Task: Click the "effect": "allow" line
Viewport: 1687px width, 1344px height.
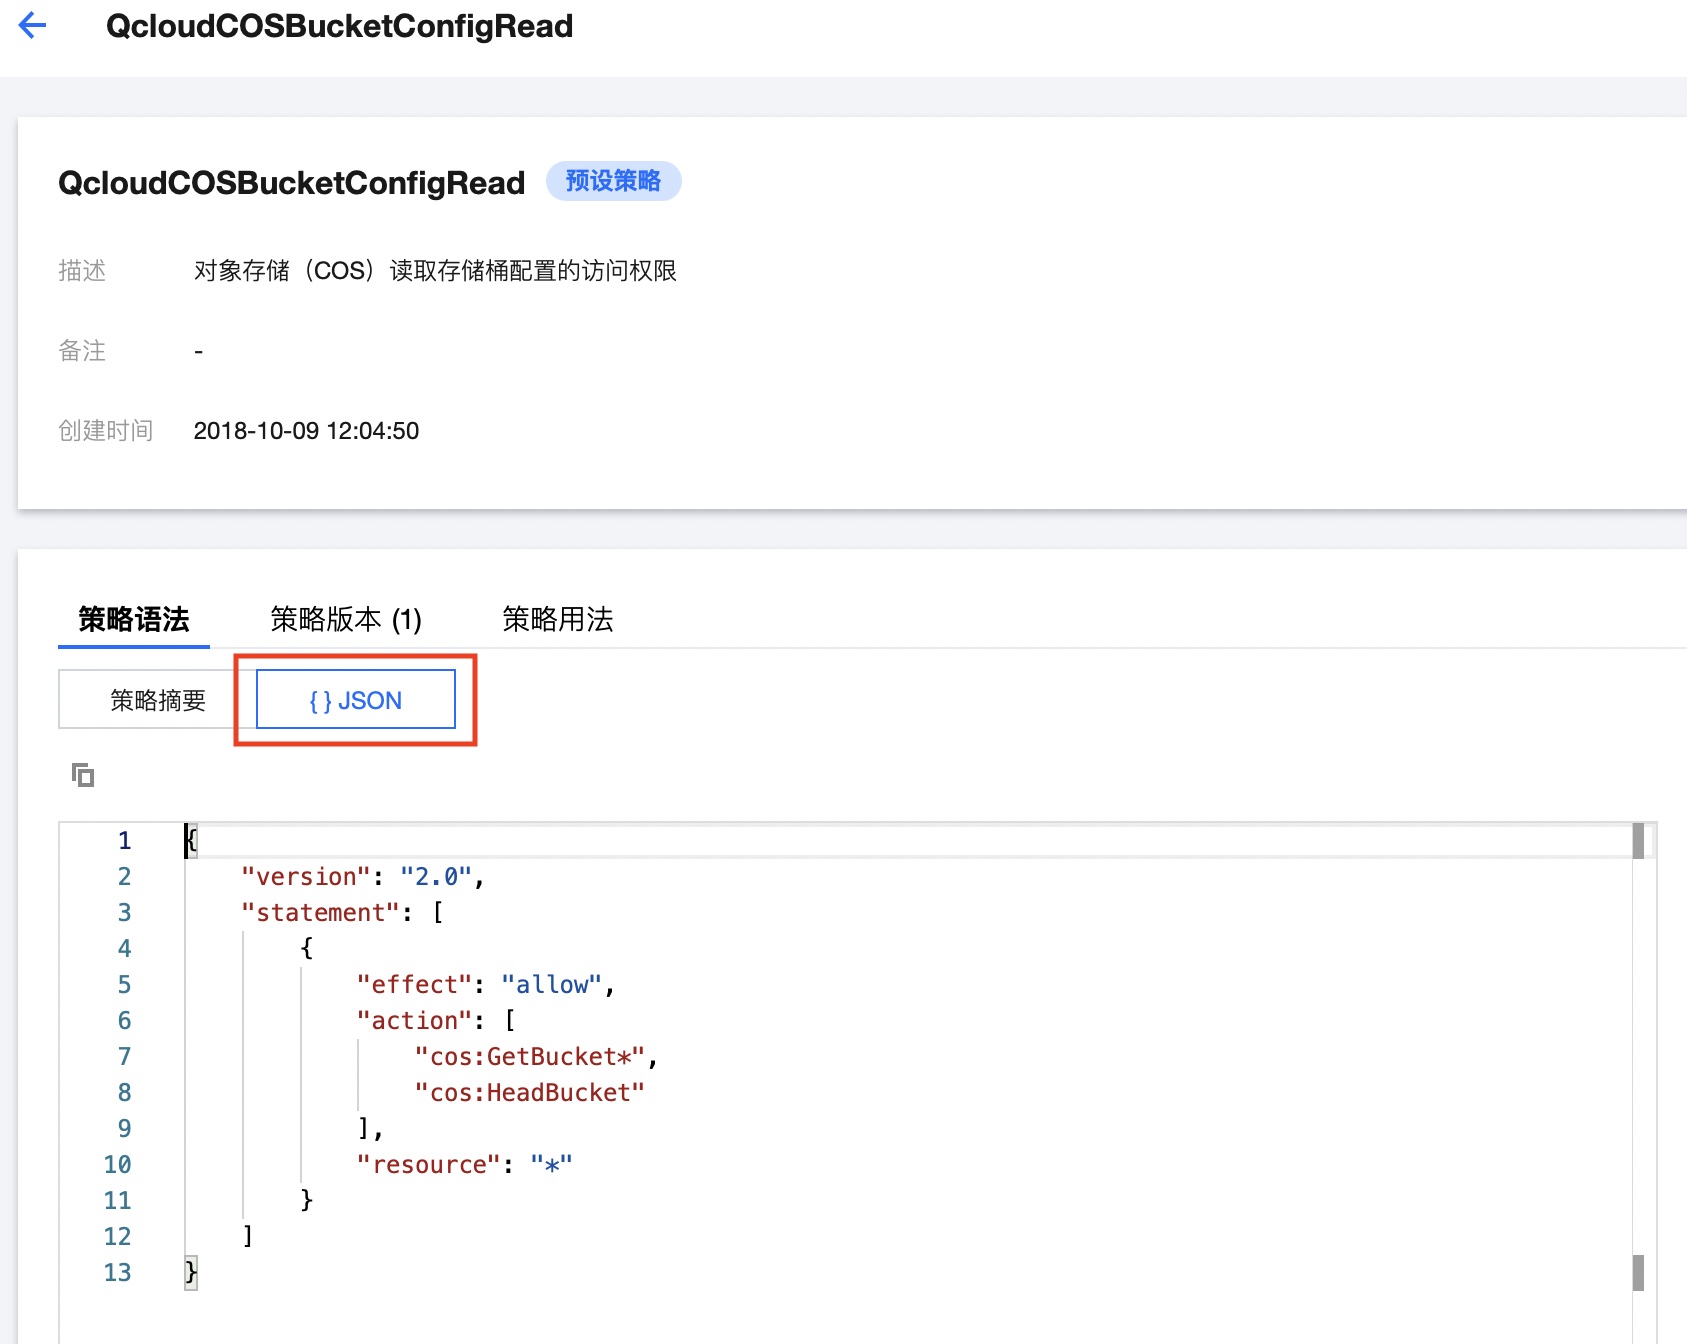Action: pos(486,985)
